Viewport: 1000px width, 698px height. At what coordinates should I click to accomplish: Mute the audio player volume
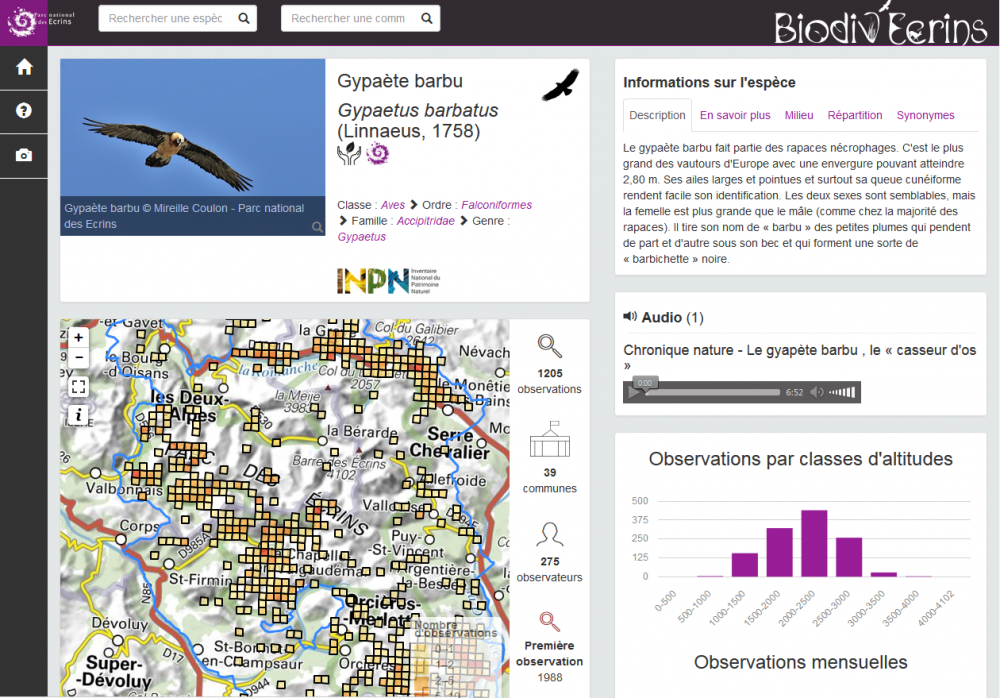(817, 392)
